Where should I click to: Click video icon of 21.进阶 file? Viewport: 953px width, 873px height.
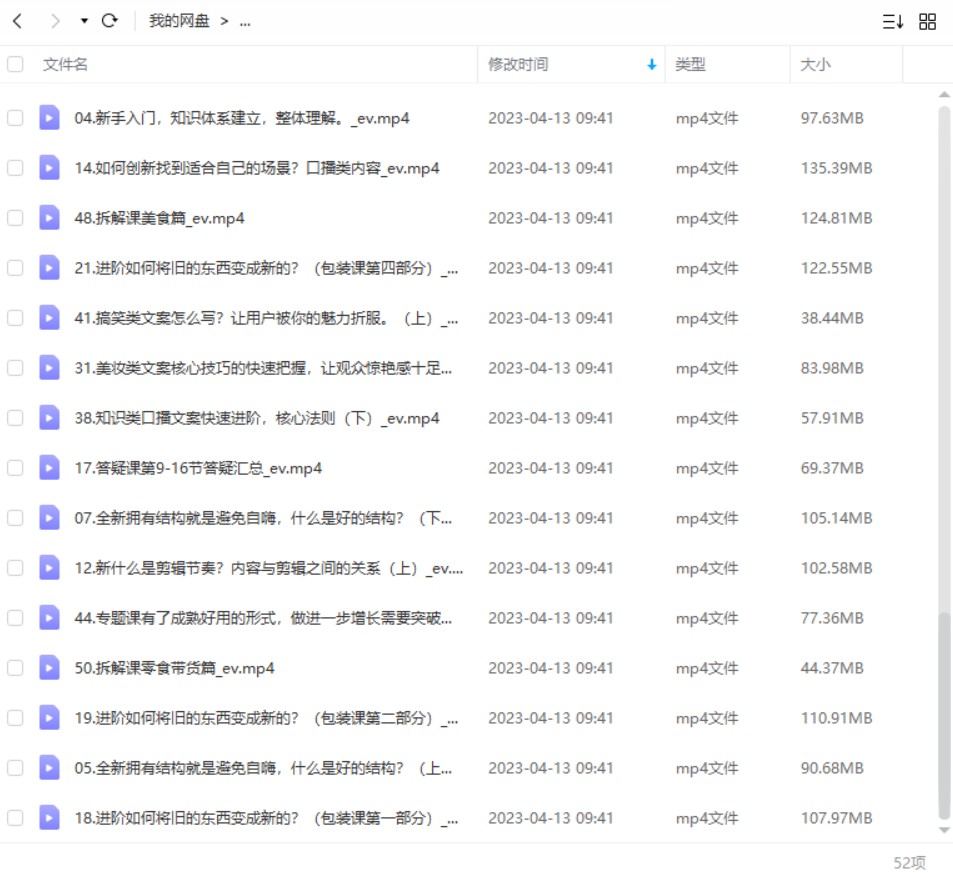(x=49, y=267)
